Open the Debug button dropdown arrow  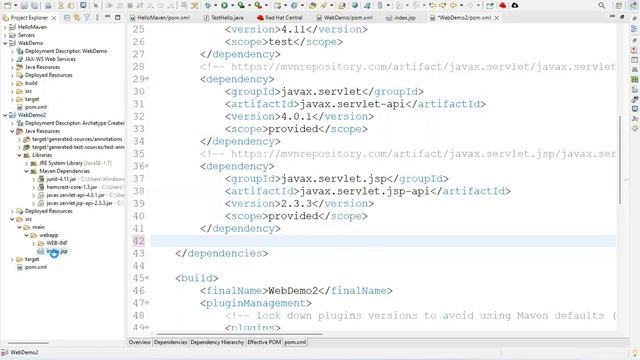coord(216,5)
